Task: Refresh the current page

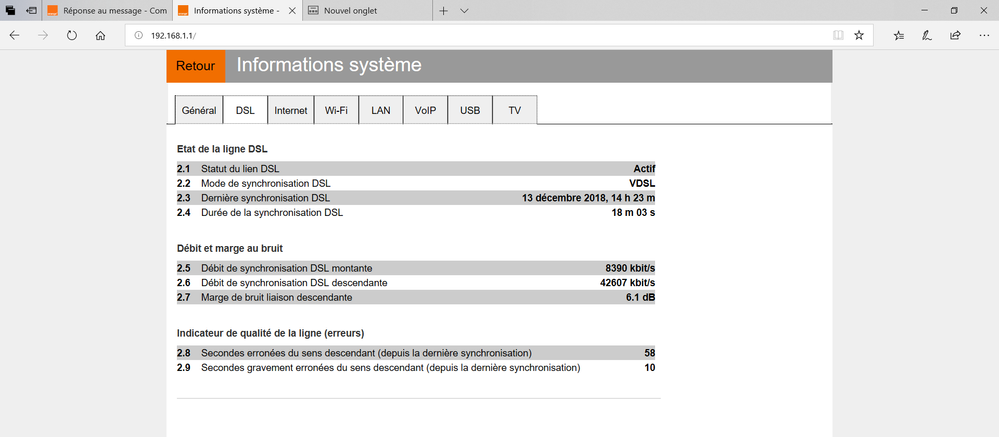Action: click(72, 35)
